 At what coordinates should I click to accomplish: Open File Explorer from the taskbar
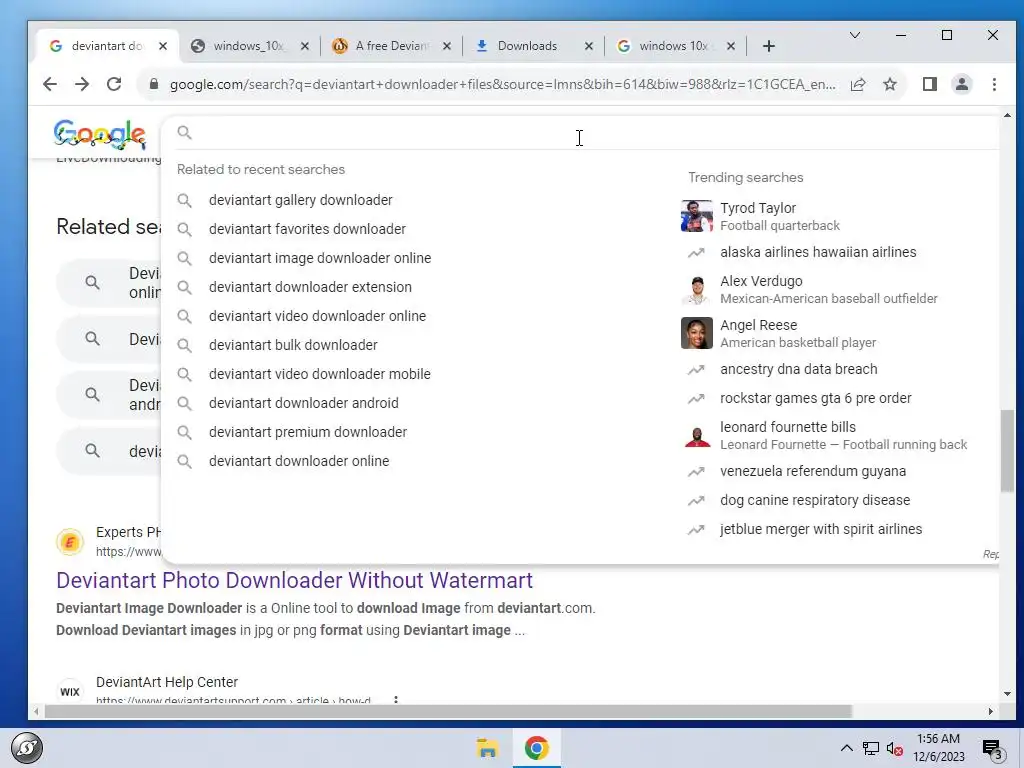[x=487, y=748]
